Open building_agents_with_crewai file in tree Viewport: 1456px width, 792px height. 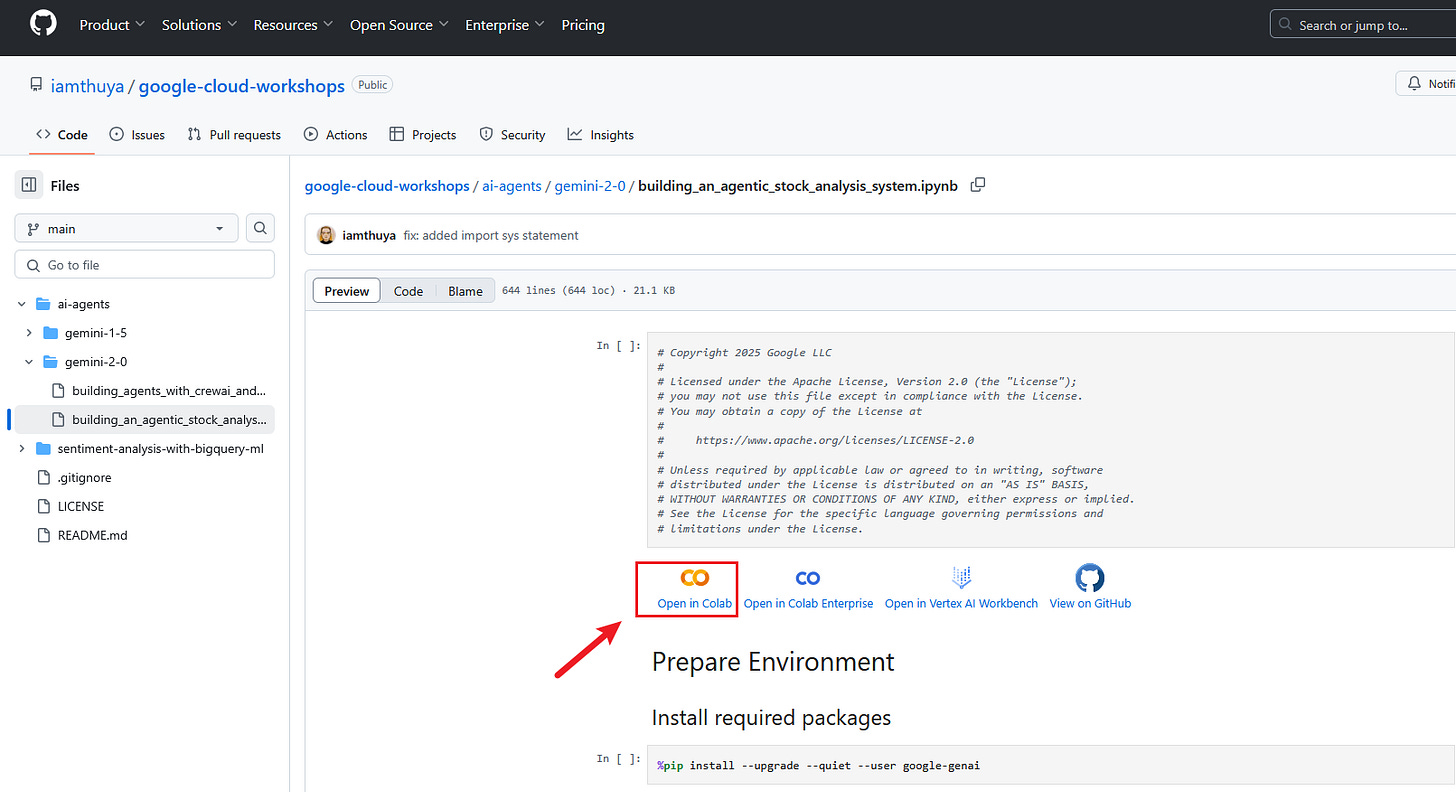169,390
